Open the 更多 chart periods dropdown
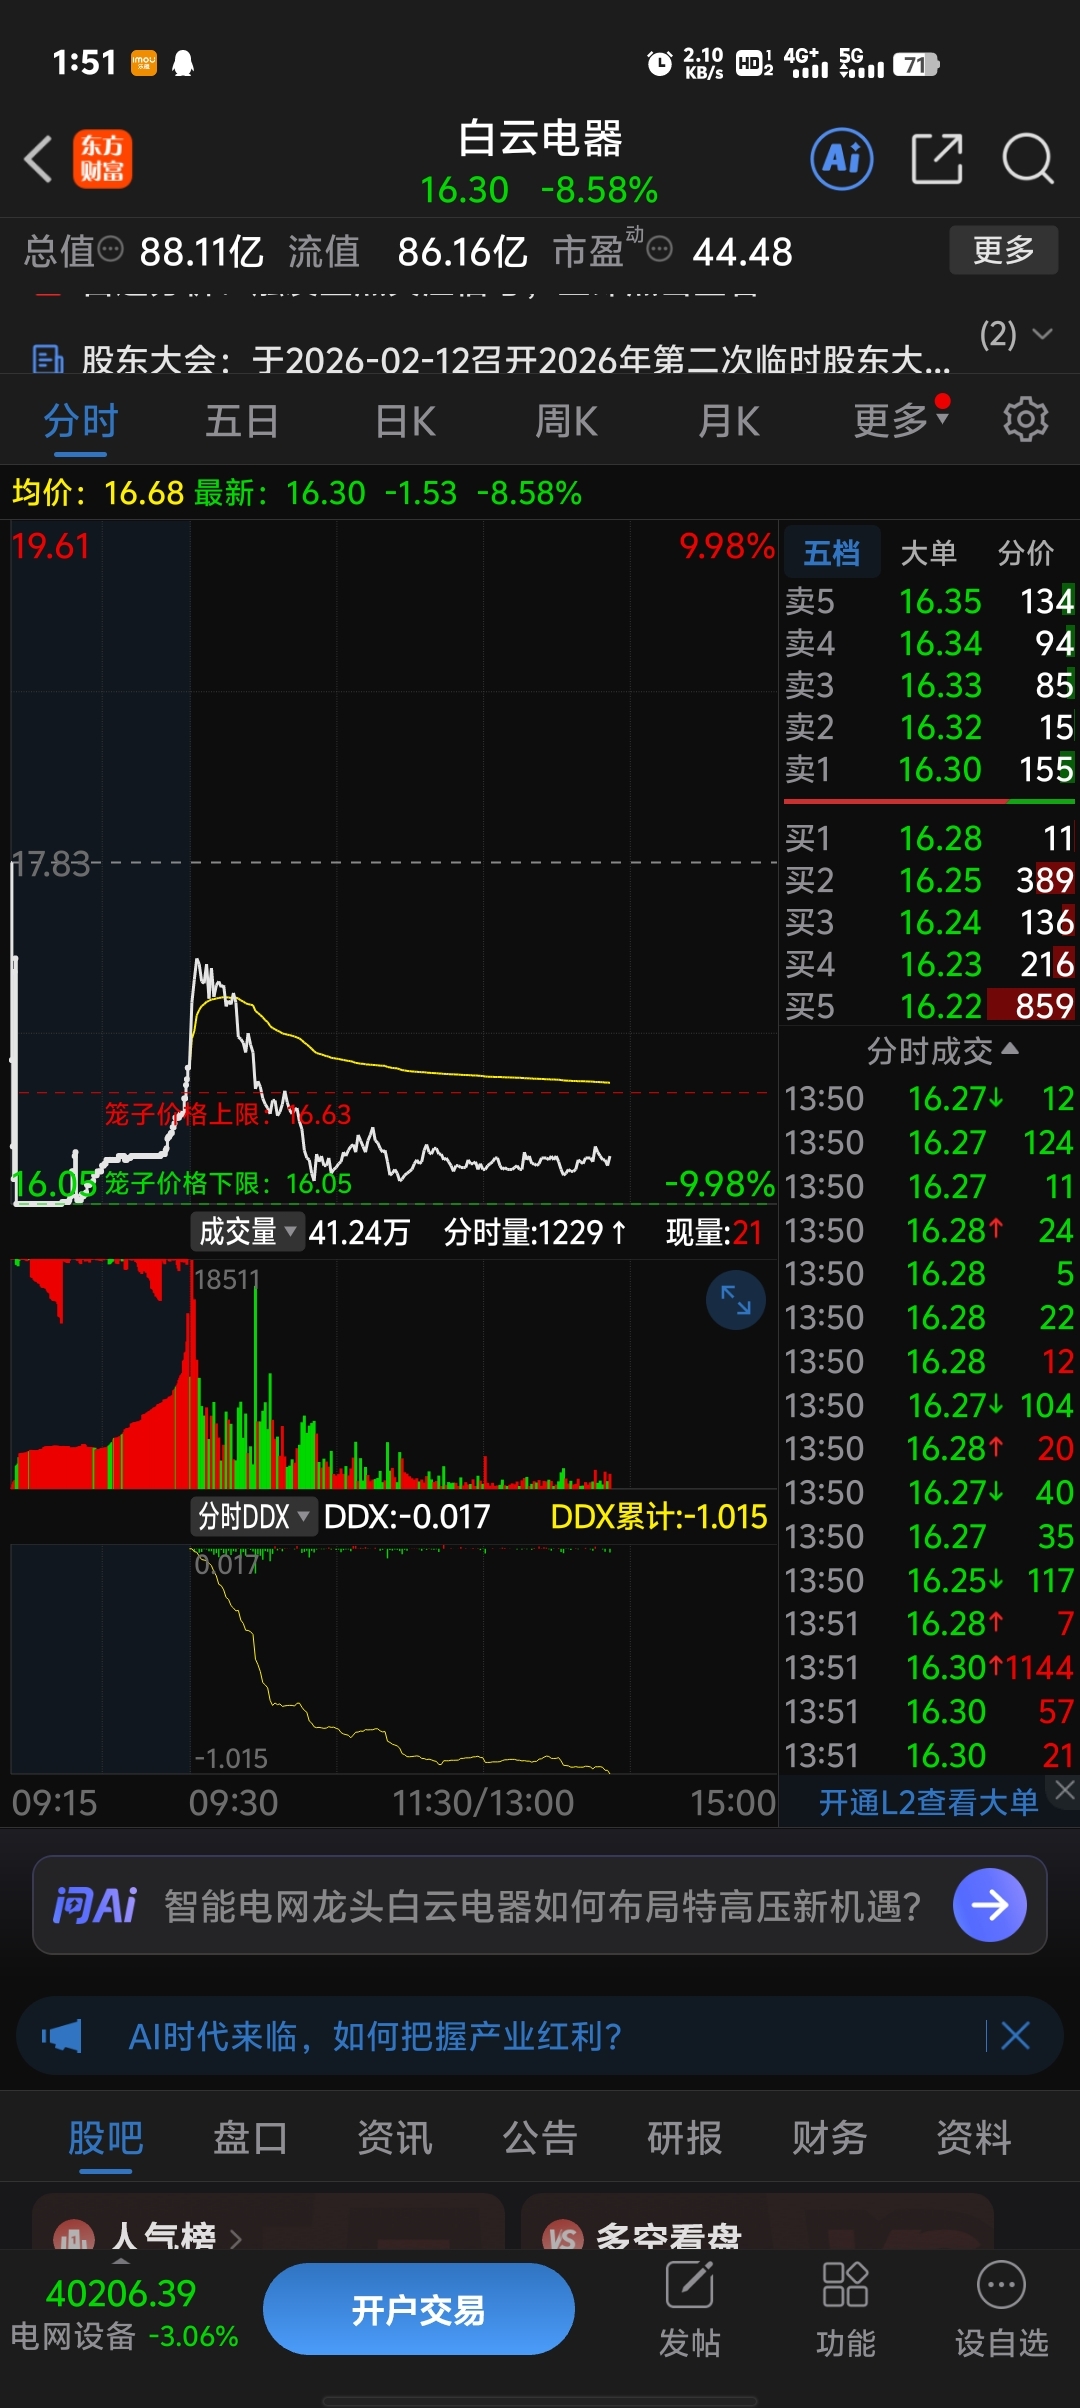Viewport: 1080px width, 2408px height. 901,420
